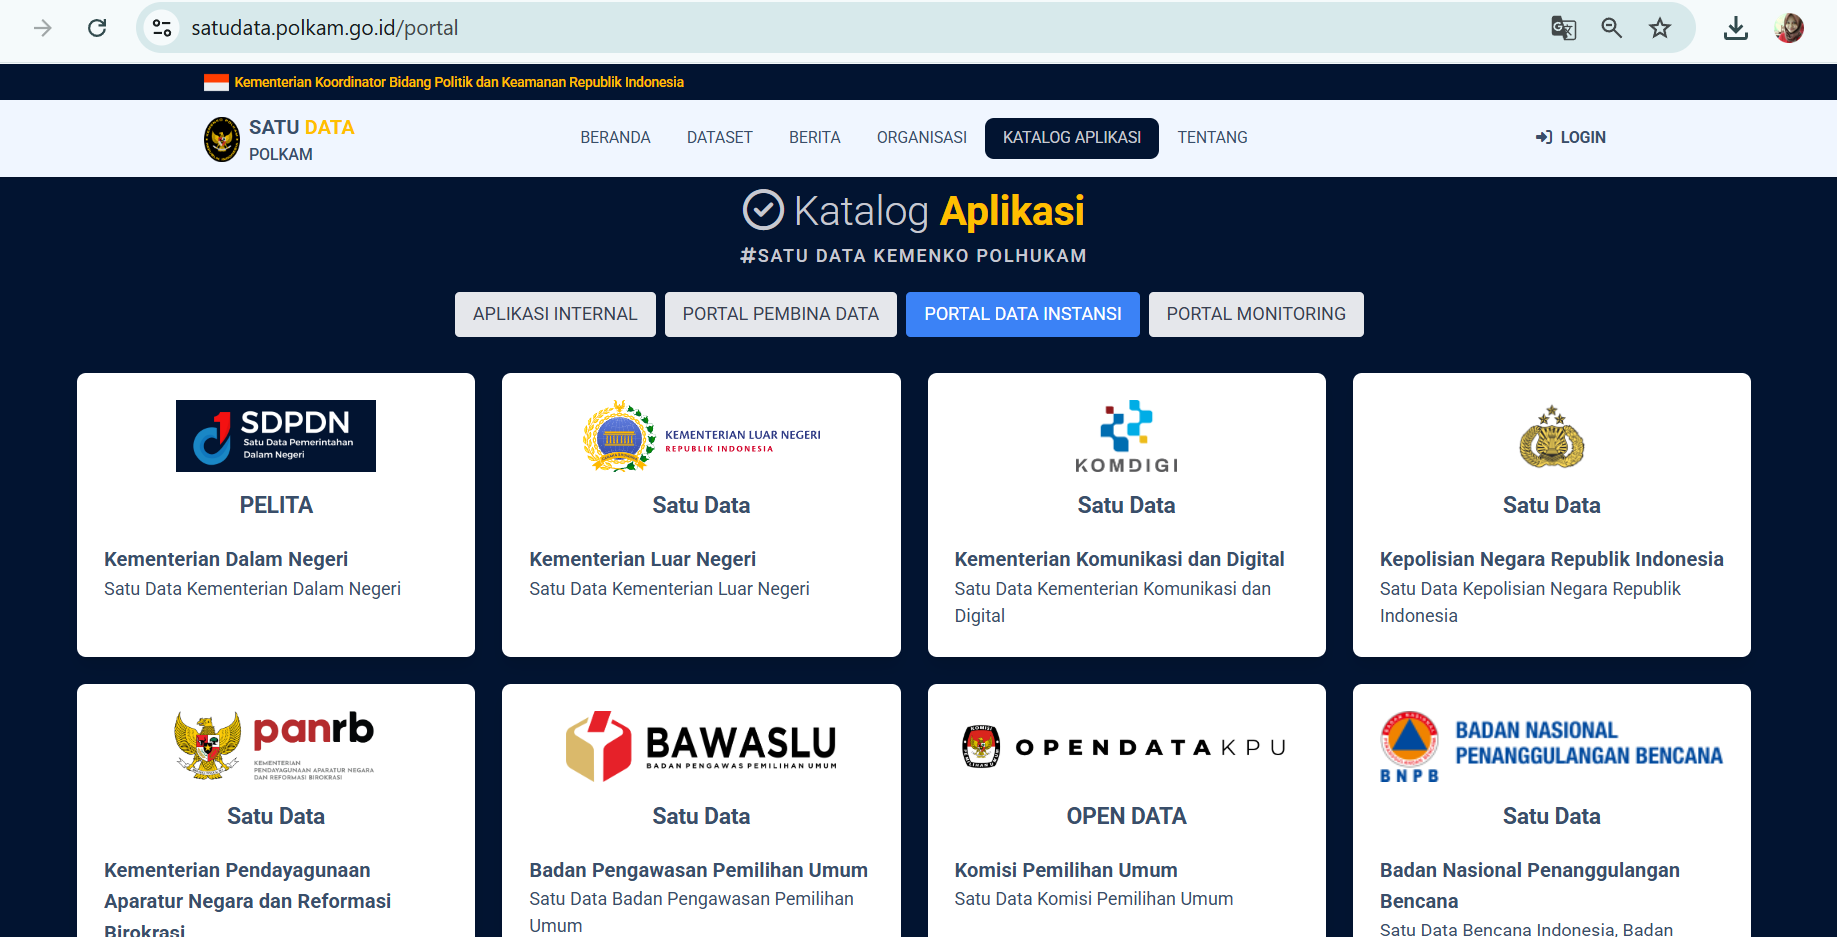
Task: Click the translate page icon
Action: [x=1563, y=28]
